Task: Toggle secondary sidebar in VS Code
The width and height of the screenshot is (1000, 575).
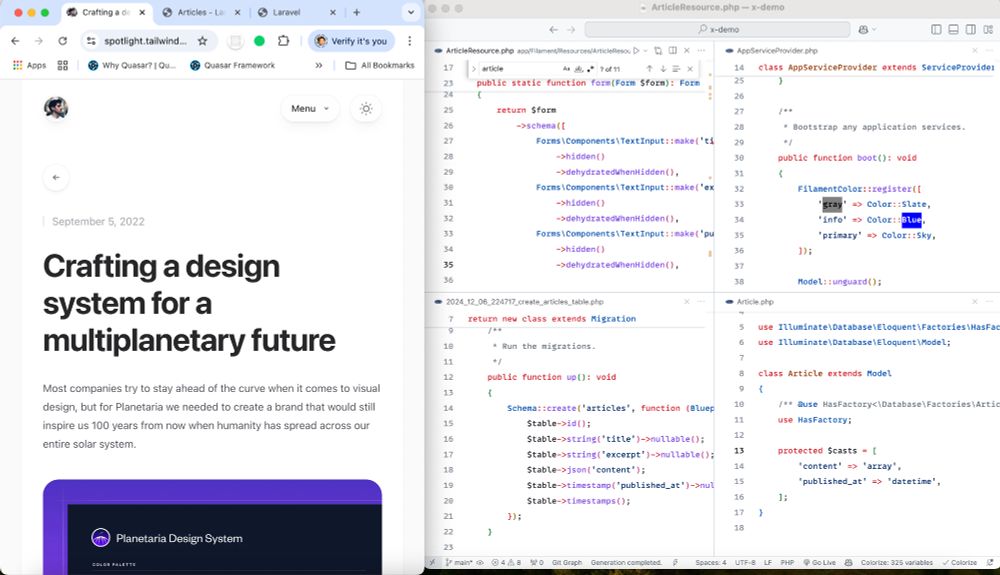Action: point(971,29)
